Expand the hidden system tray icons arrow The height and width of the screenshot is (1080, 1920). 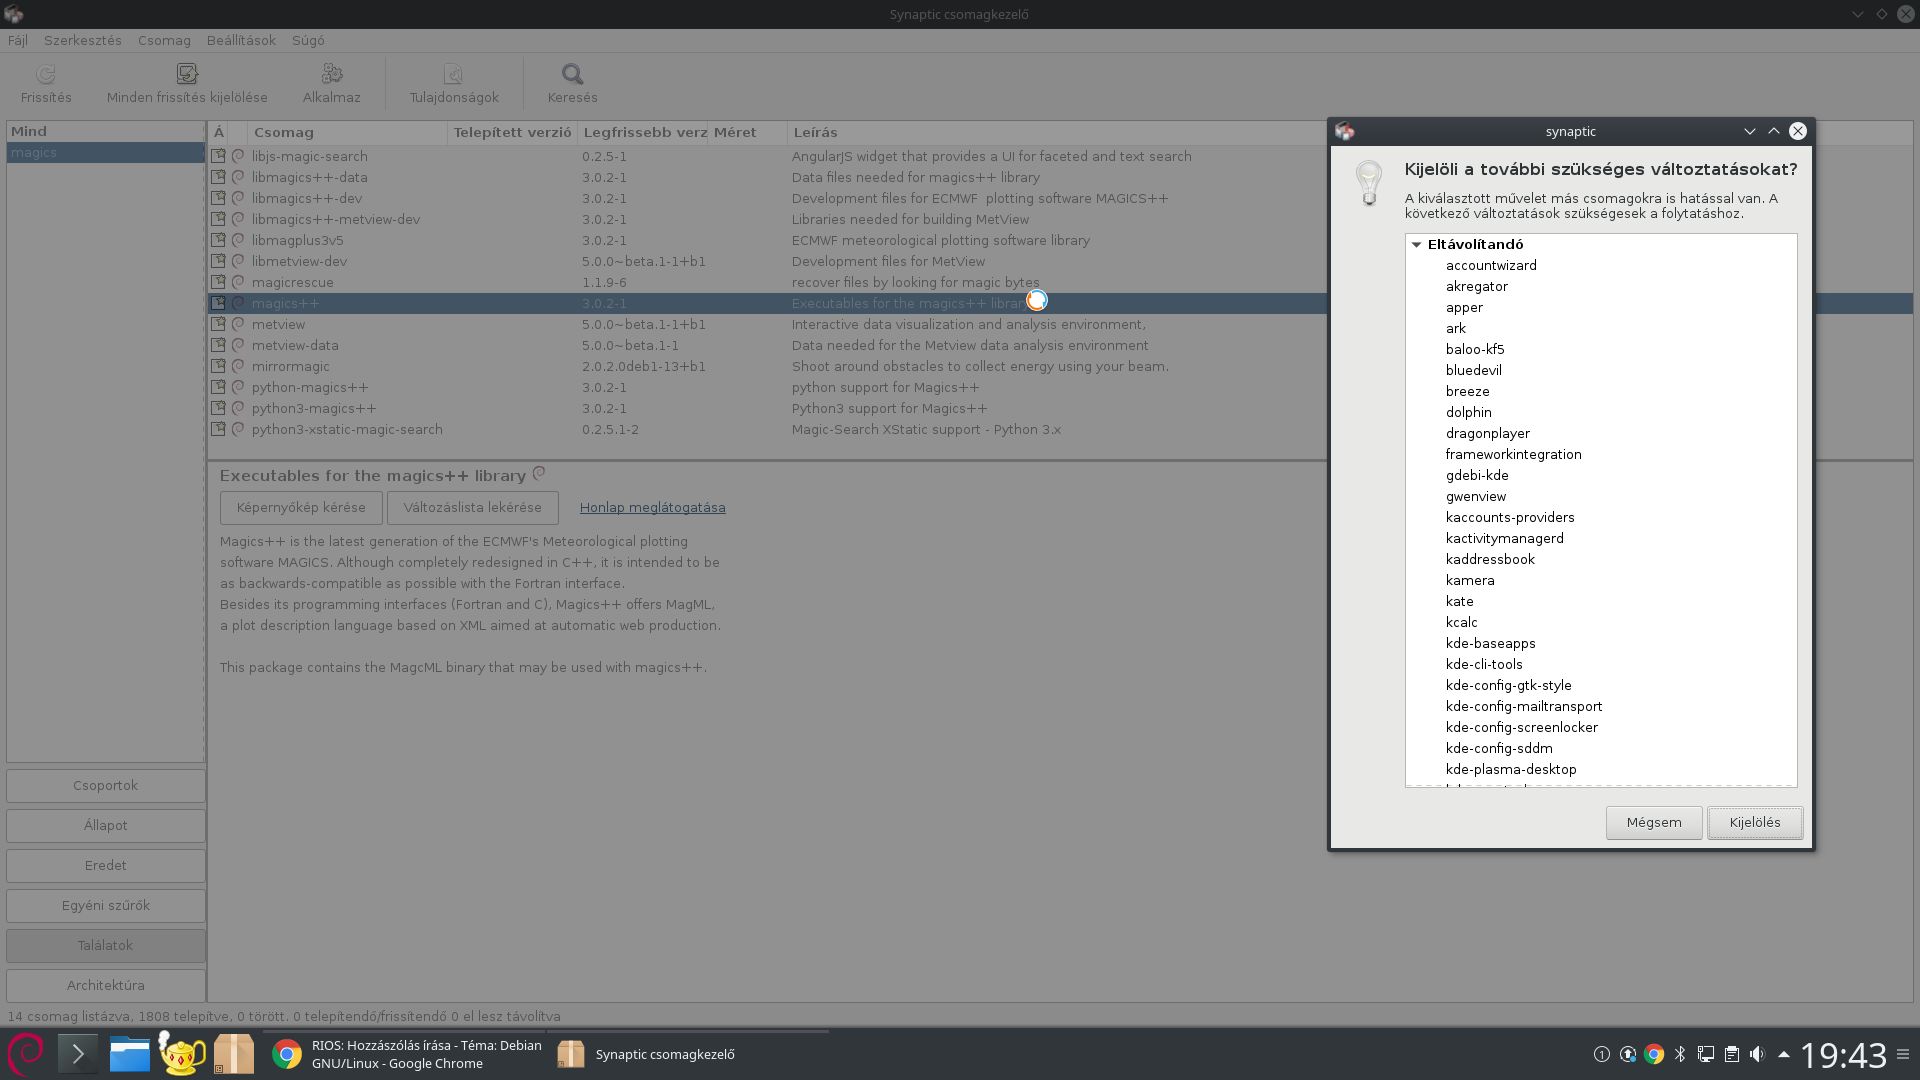pos(1783,1054)
